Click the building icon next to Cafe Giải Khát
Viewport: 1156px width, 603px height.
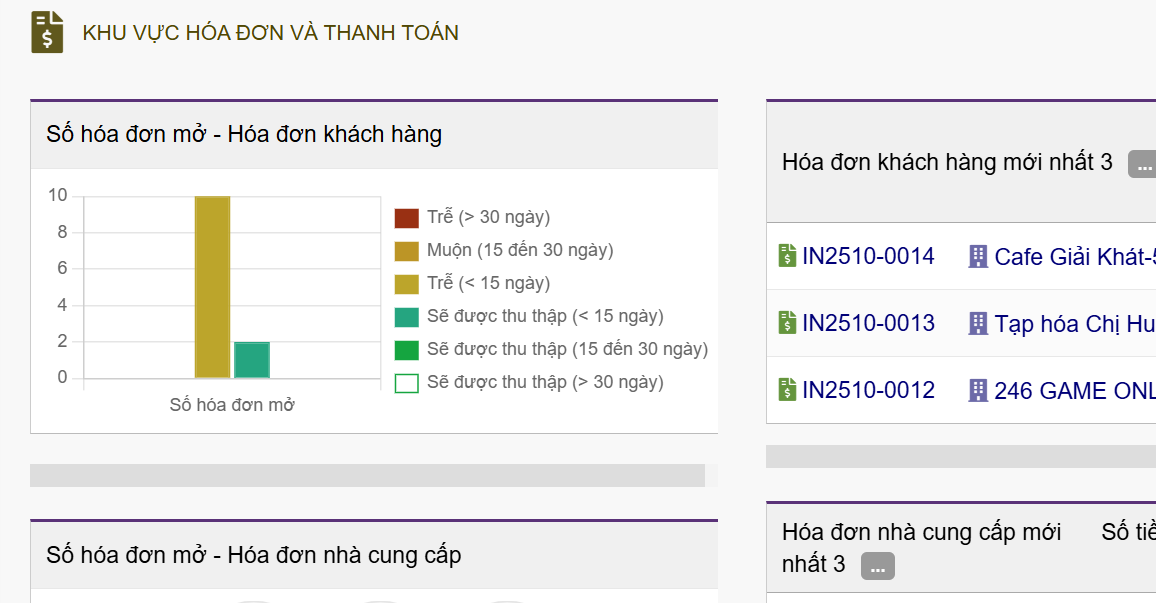[x=978, y=257]
